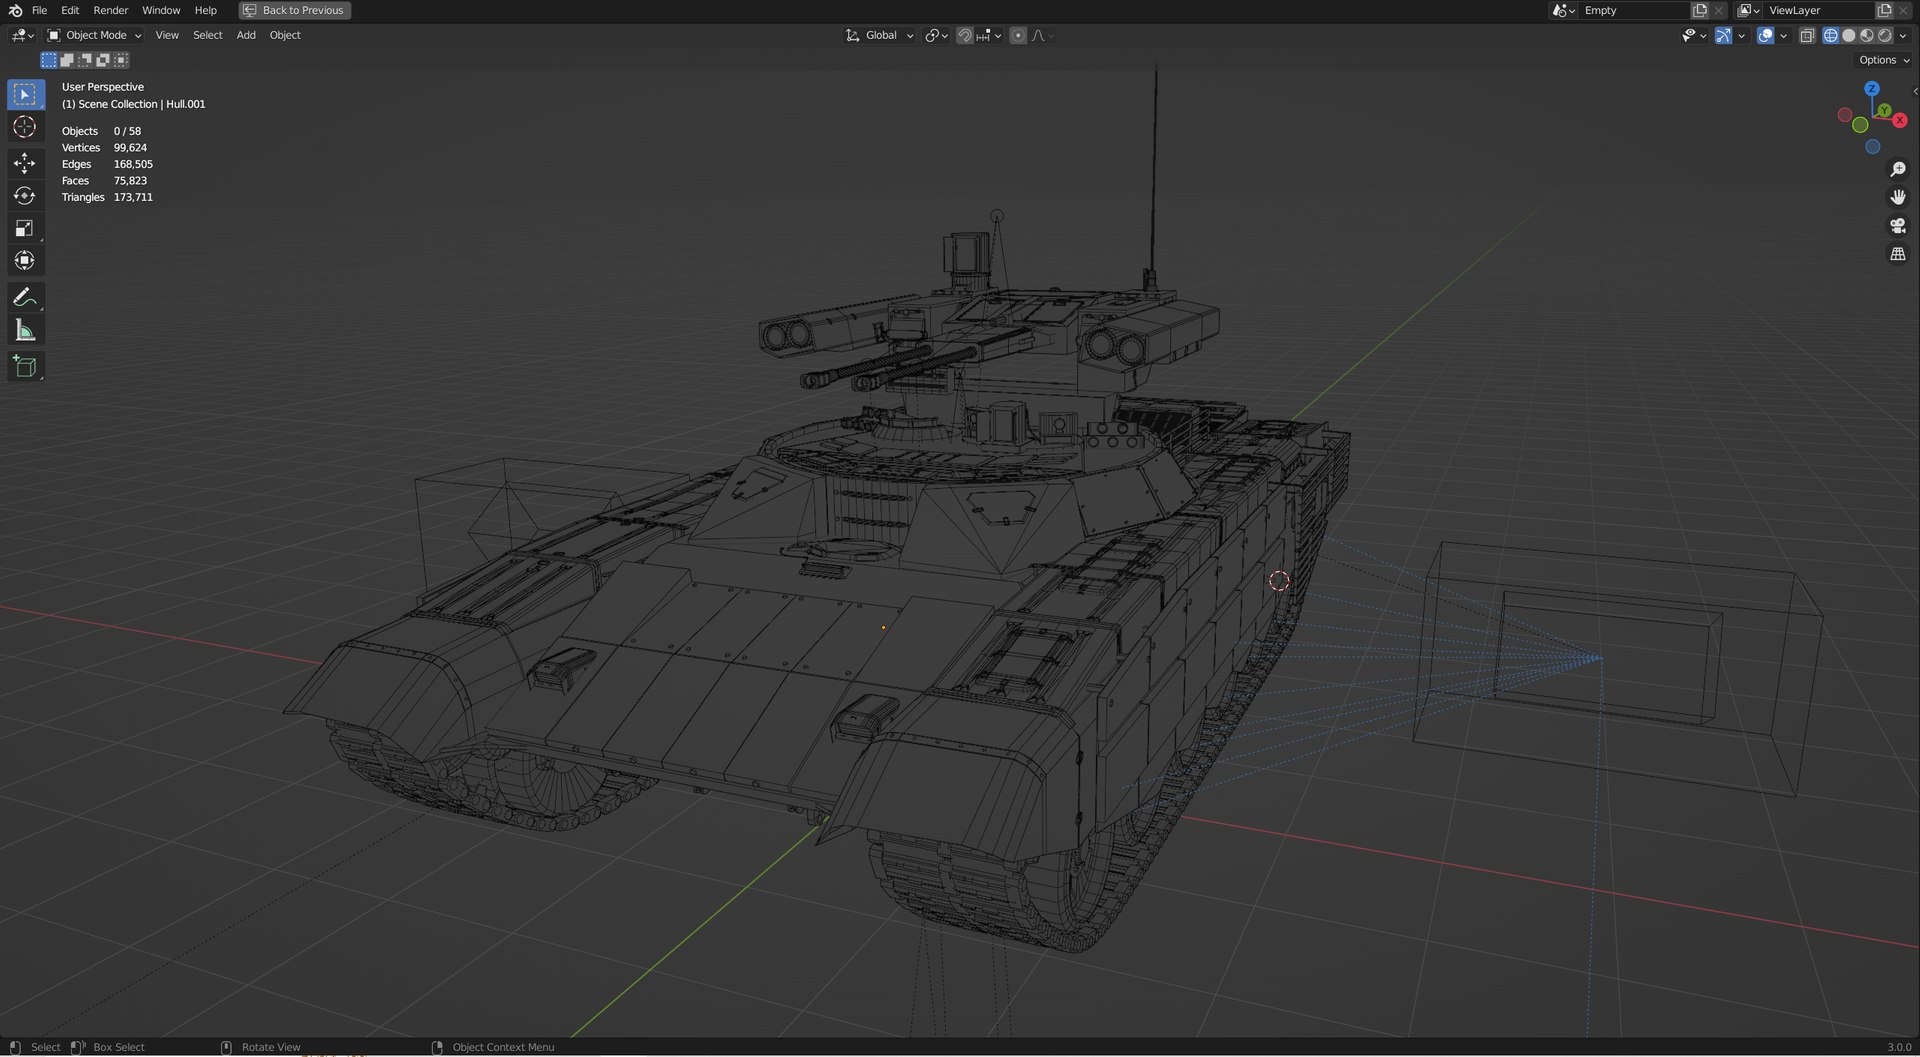Choose the Measure tool
This screenshot has width=1920, height=1057.
coord(25,330)
